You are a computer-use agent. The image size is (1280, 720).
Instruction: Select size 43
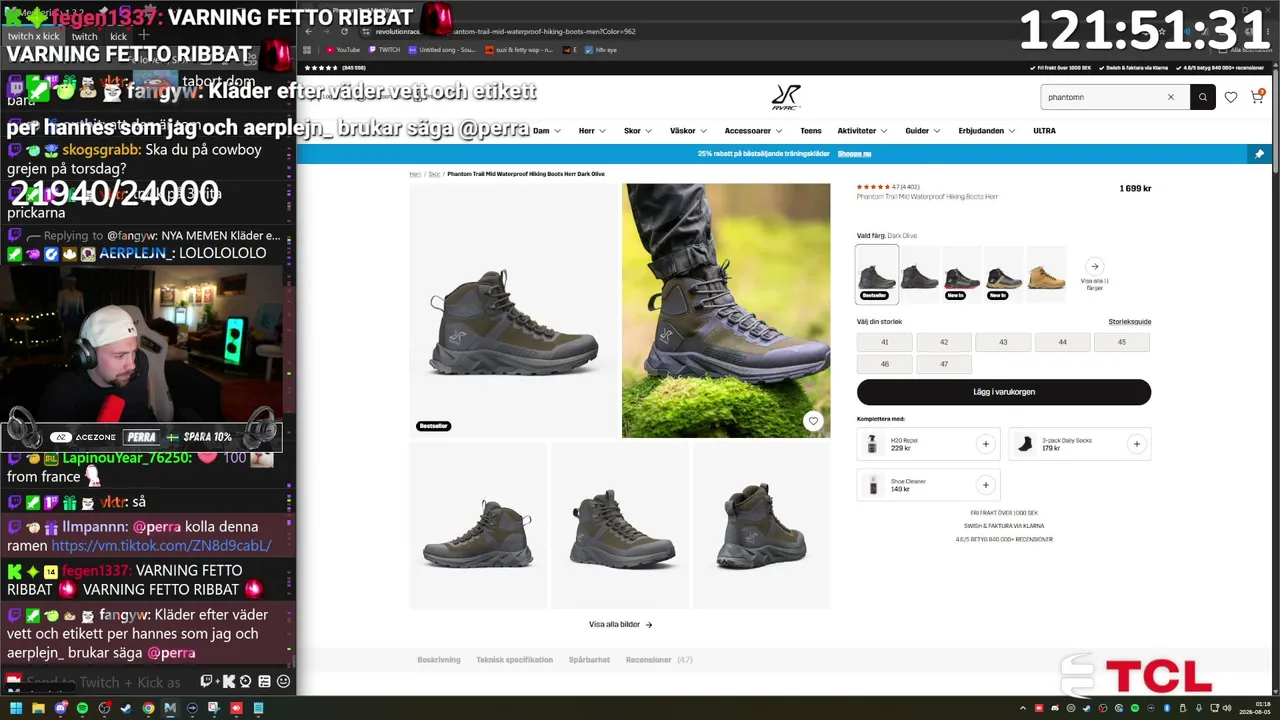tap(1003, 342)
